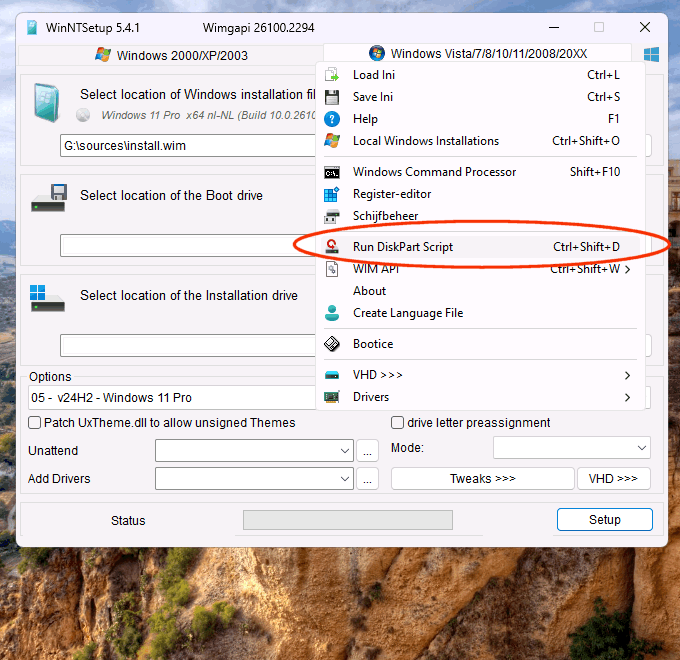Browse for Unattend file with ... button
The width and height of the screenshot is (680, 660).
coord(367,451)
